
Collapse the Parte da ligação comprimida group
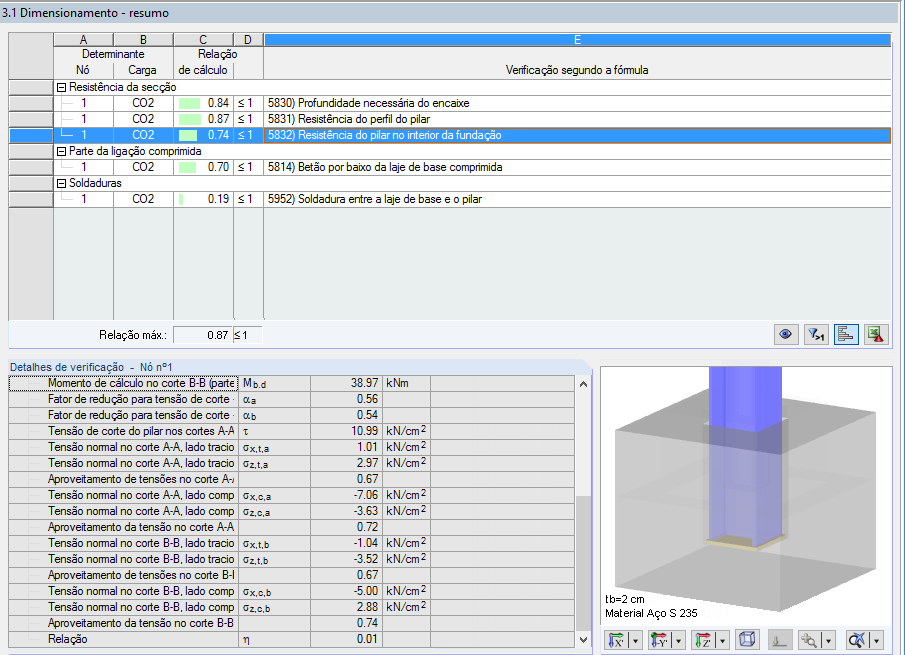61,151
